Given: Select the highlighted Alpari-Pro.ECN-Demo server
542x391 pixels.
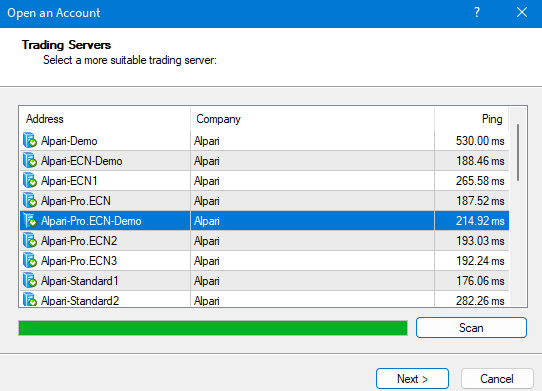Looking at the screenshot, I should click(264, 221).
